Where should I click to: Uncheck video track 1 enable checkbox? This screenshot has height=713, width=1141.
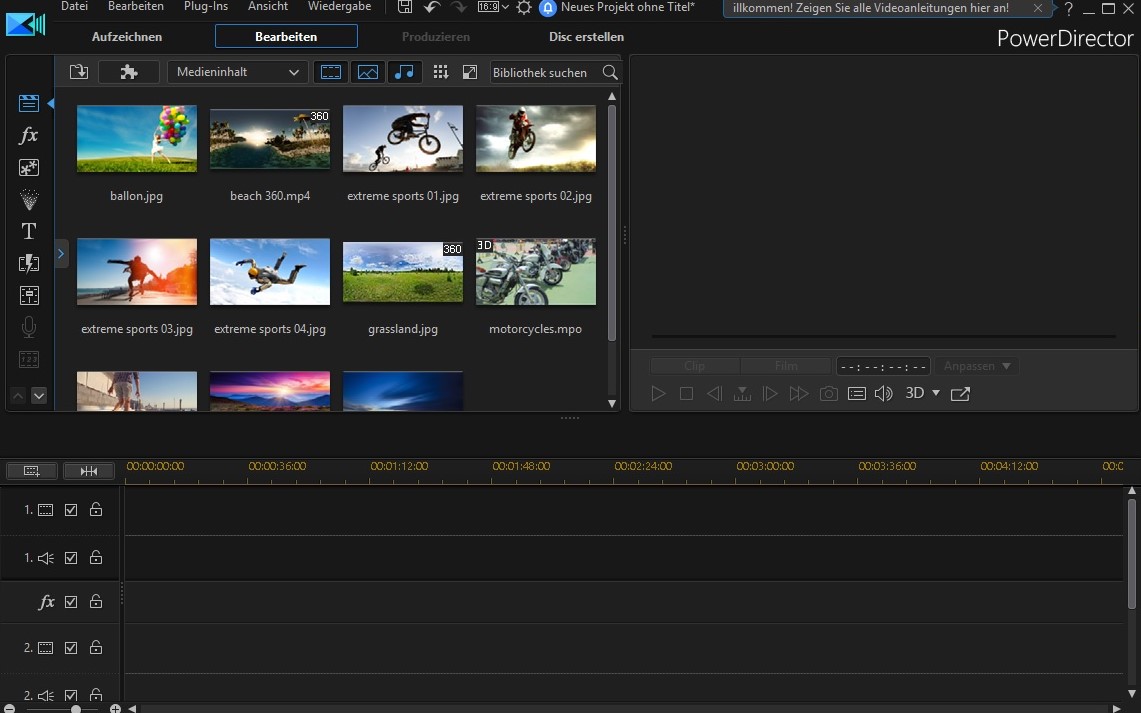[x=71, y=510]
